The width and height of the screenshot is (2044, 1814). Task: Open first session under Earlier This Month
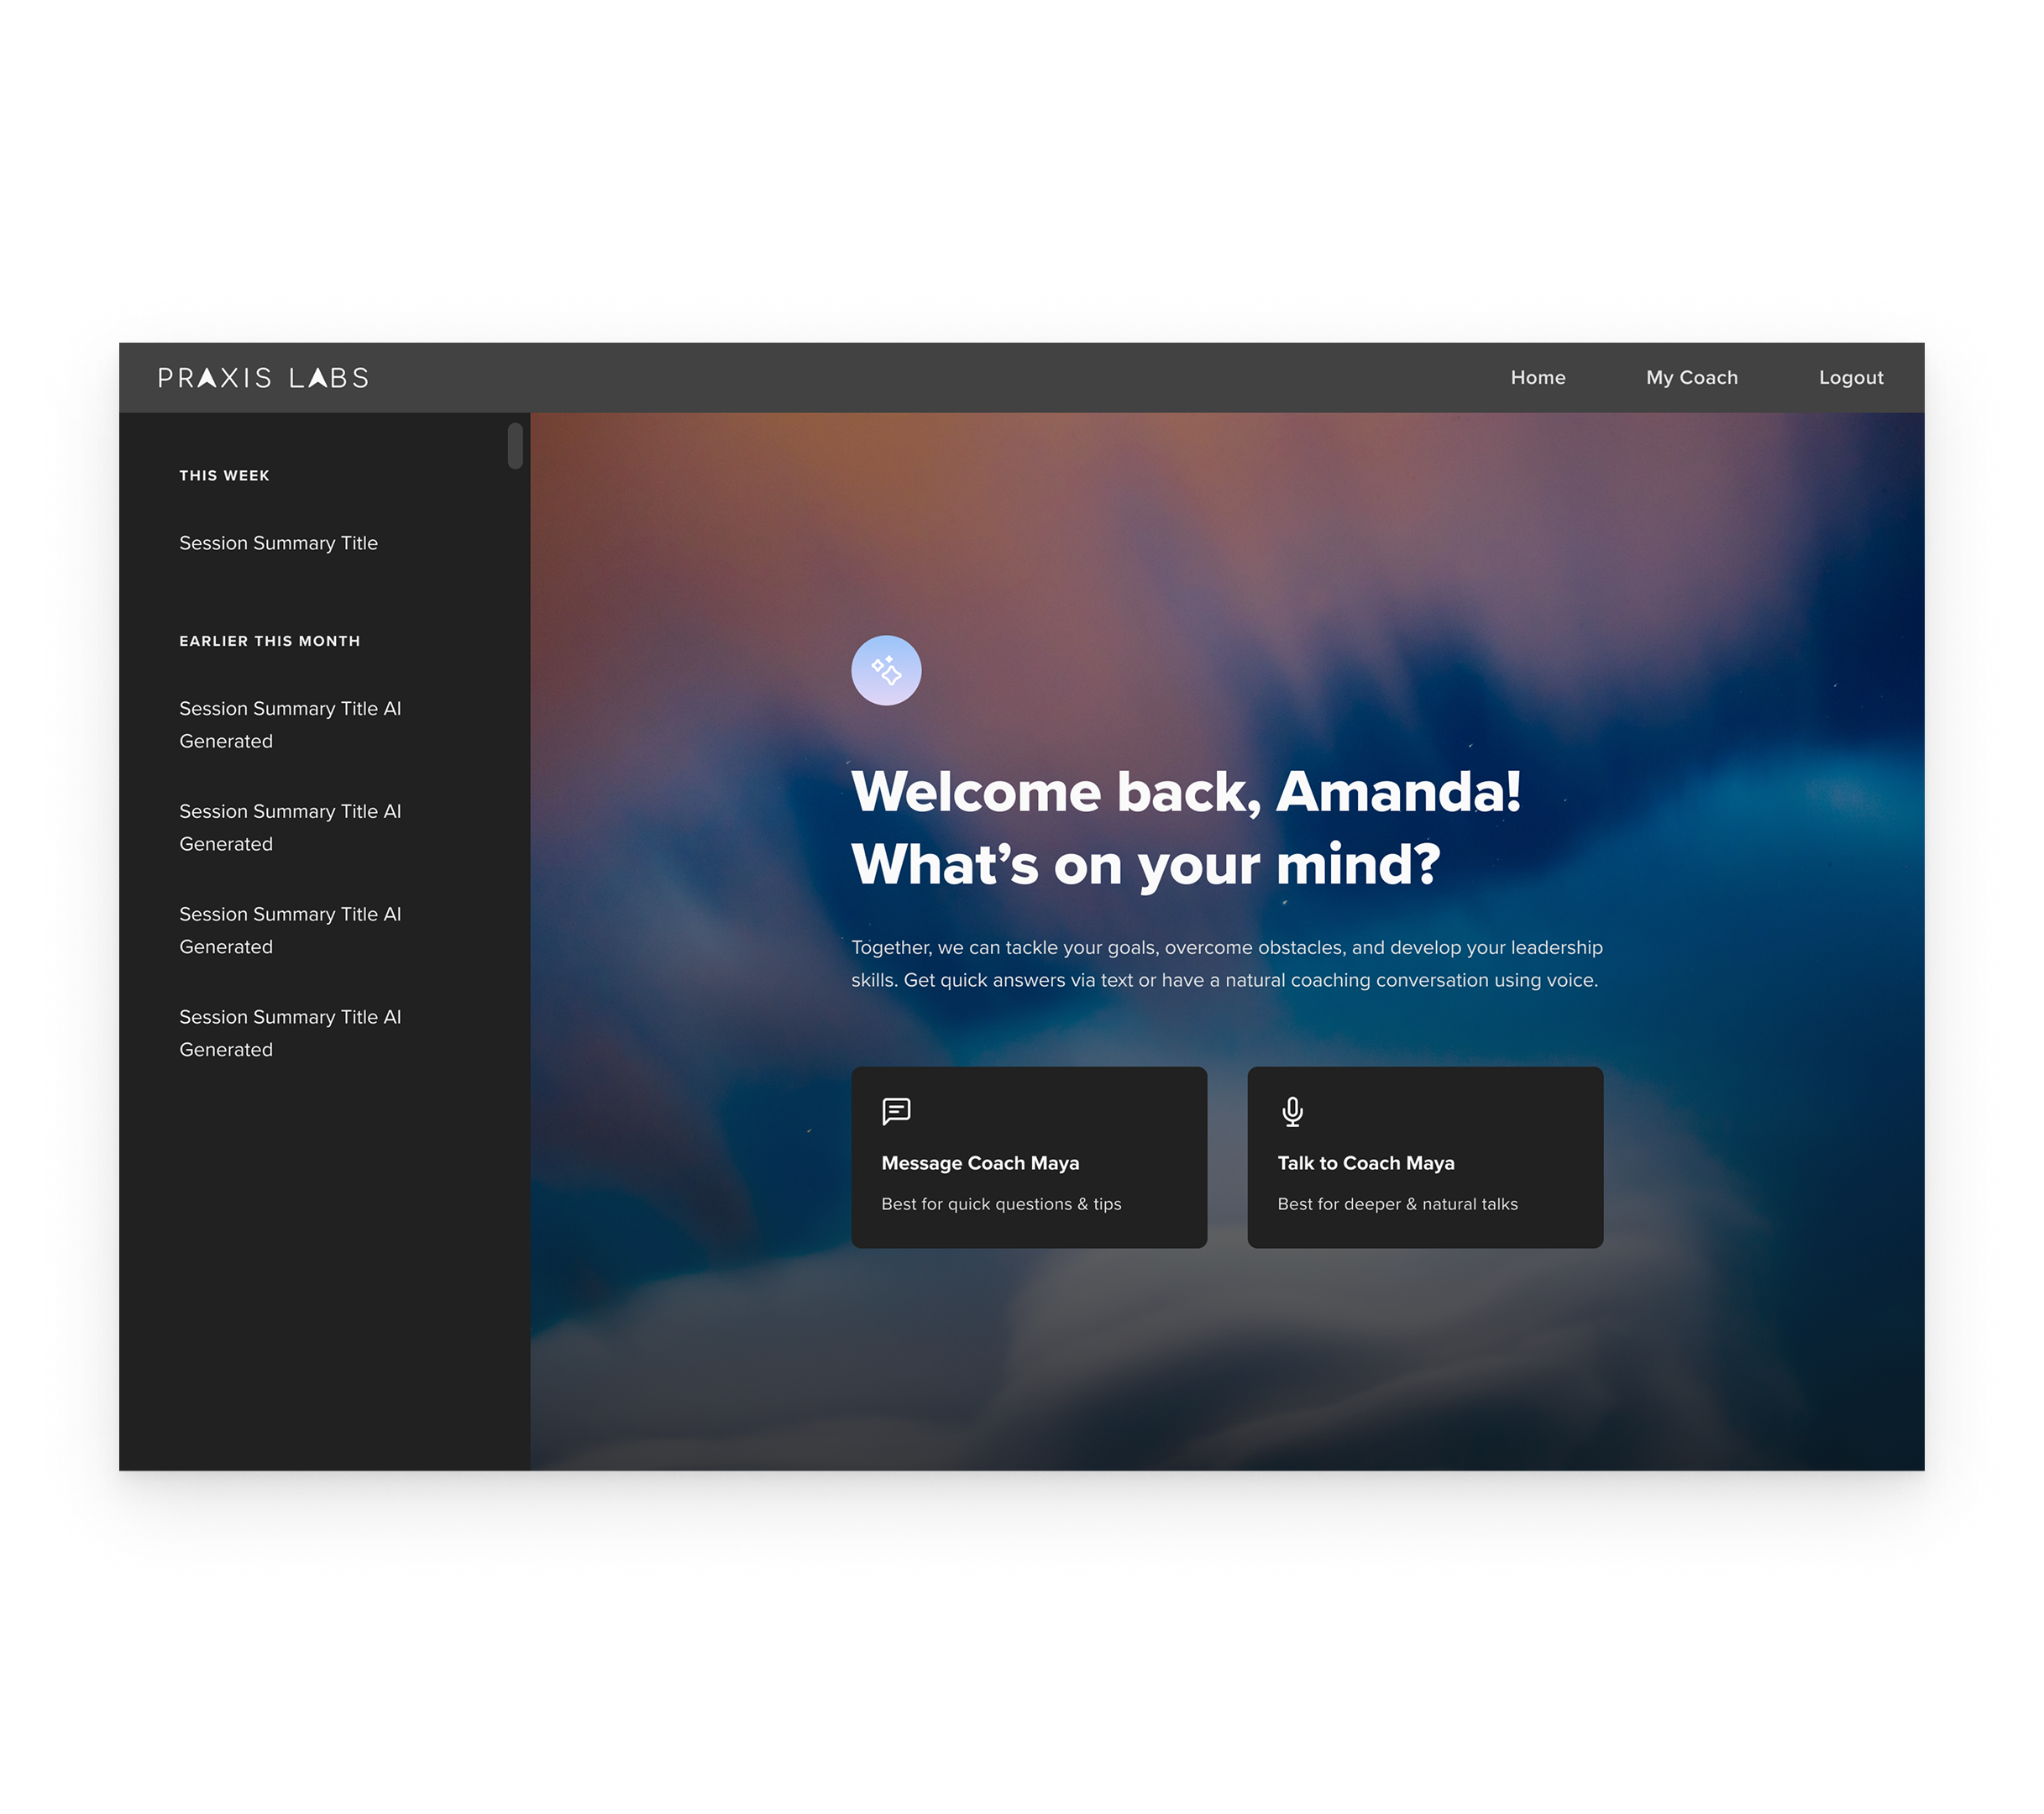[289, 724]
